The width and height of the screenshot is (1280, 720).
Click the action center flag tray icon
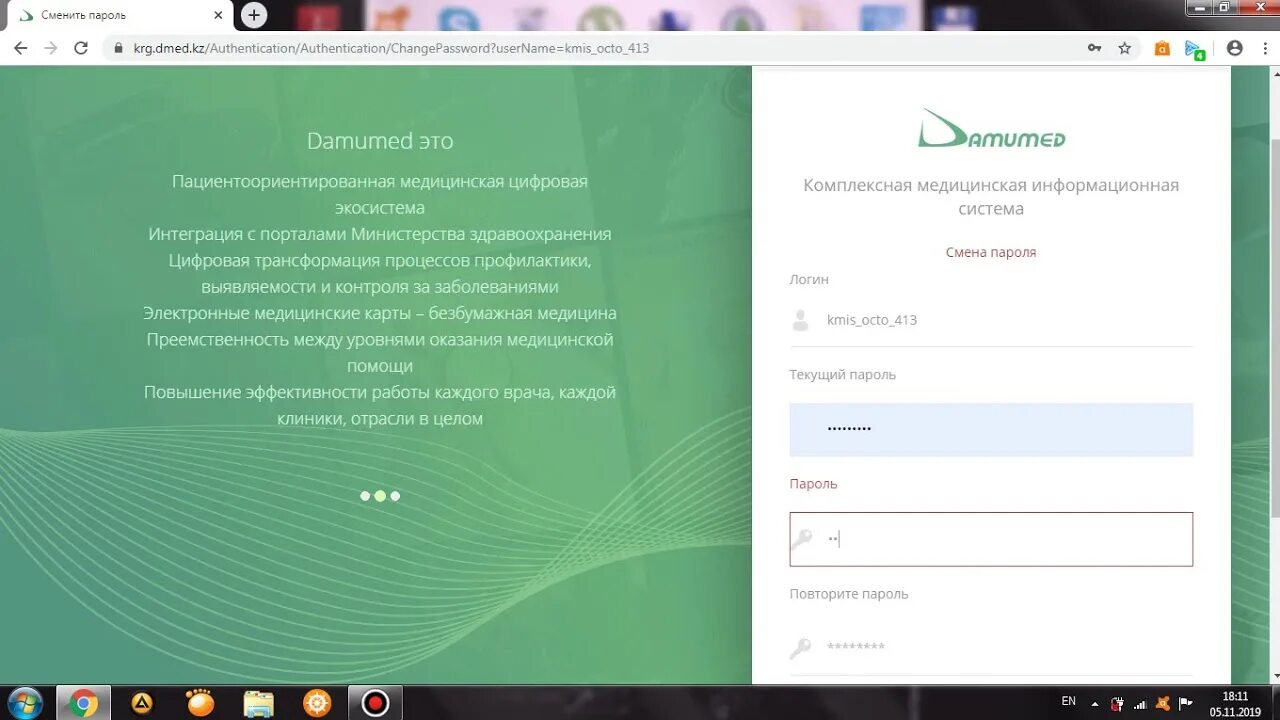(1186, 703)
